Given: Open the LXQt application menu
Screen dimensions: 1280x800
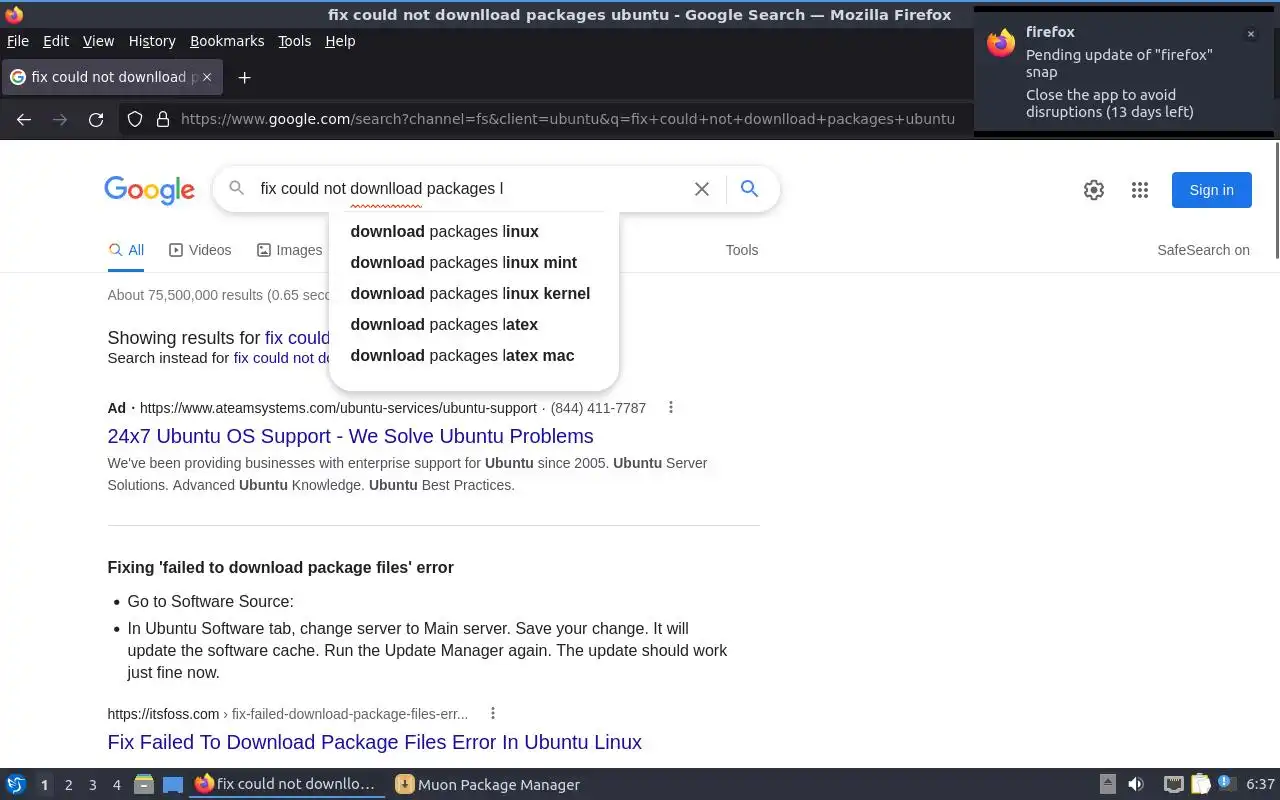Looking at the screenshot, I should click(x=16, y=785).
